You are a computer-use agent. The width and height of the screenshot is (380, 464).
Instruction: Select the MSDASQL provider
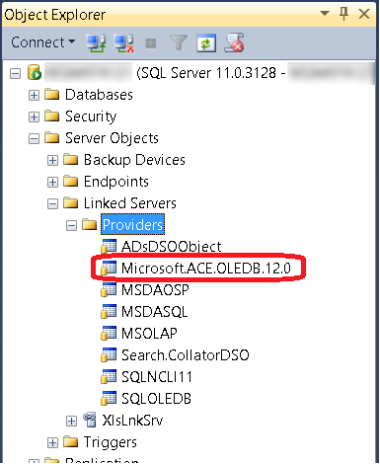pos(155,312)
